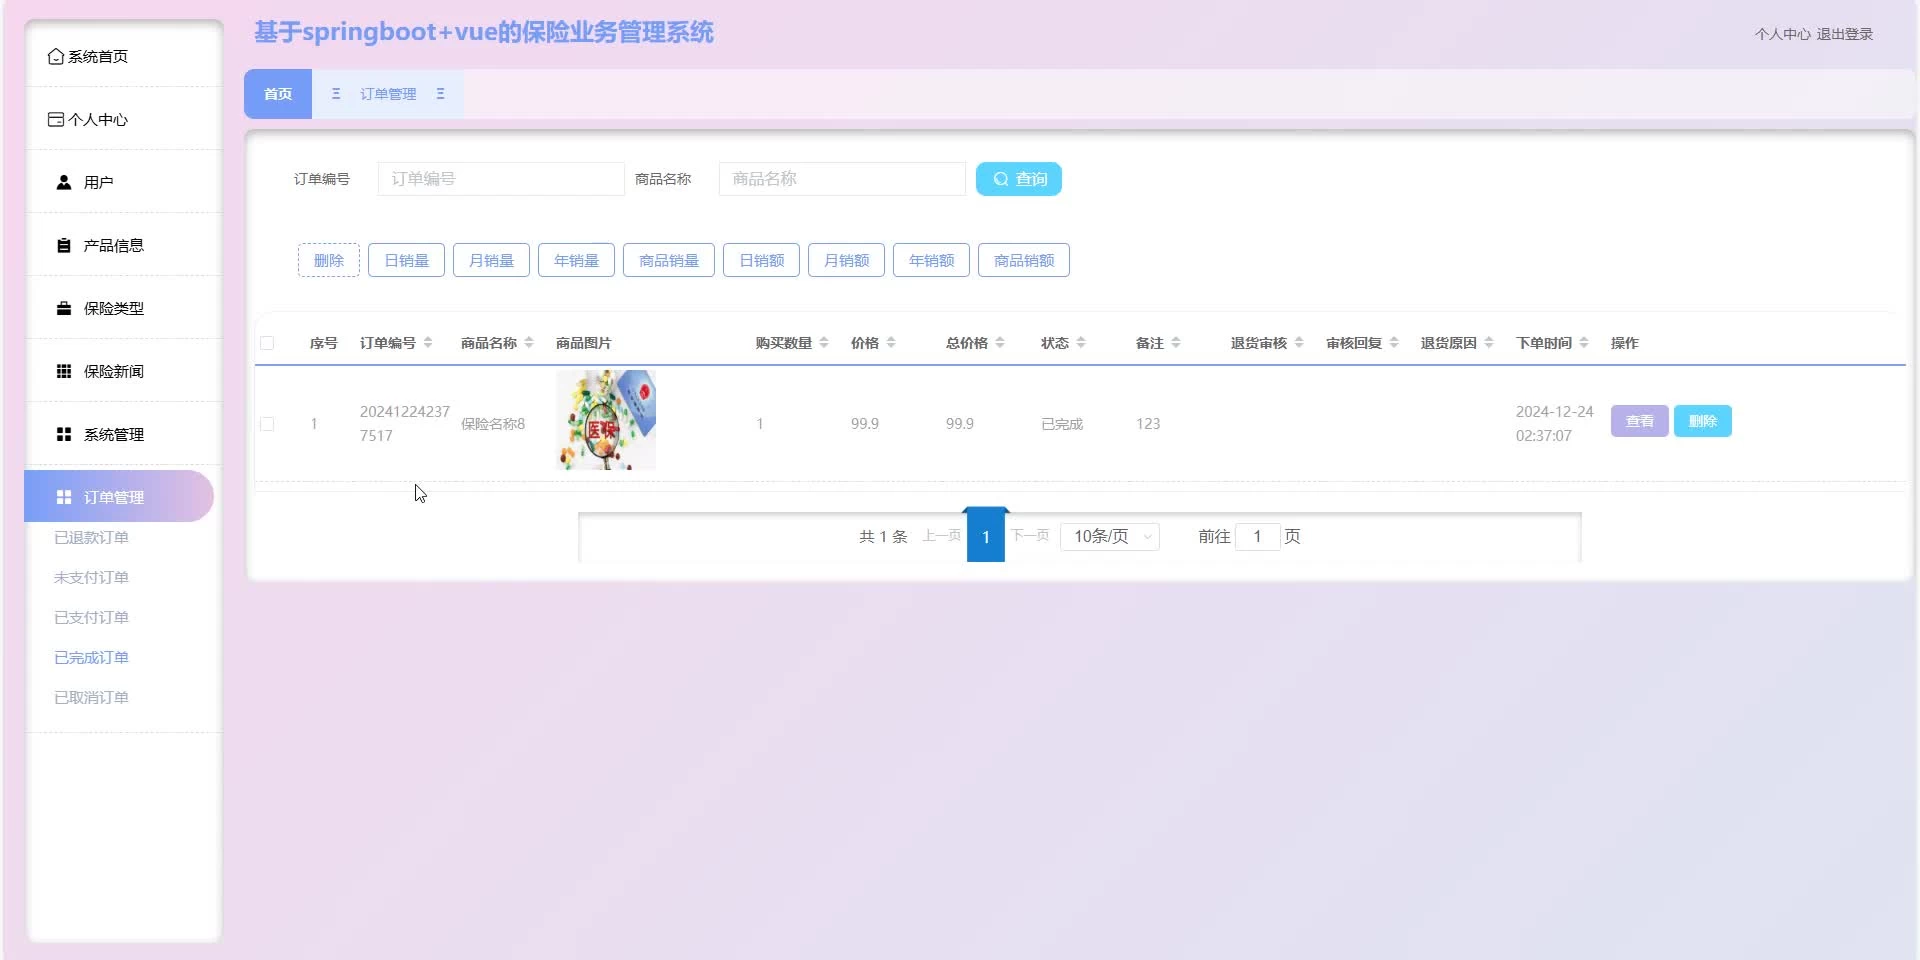
Task: Delete the 保险名称8 order row
Action: [1702, 421]
